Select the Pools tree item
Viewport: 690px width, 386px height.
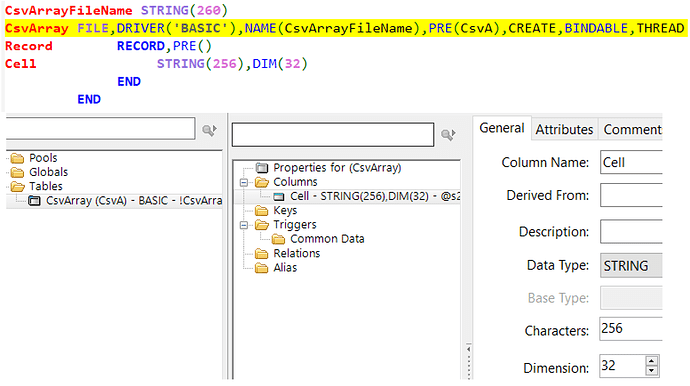[x=43, y=158]
